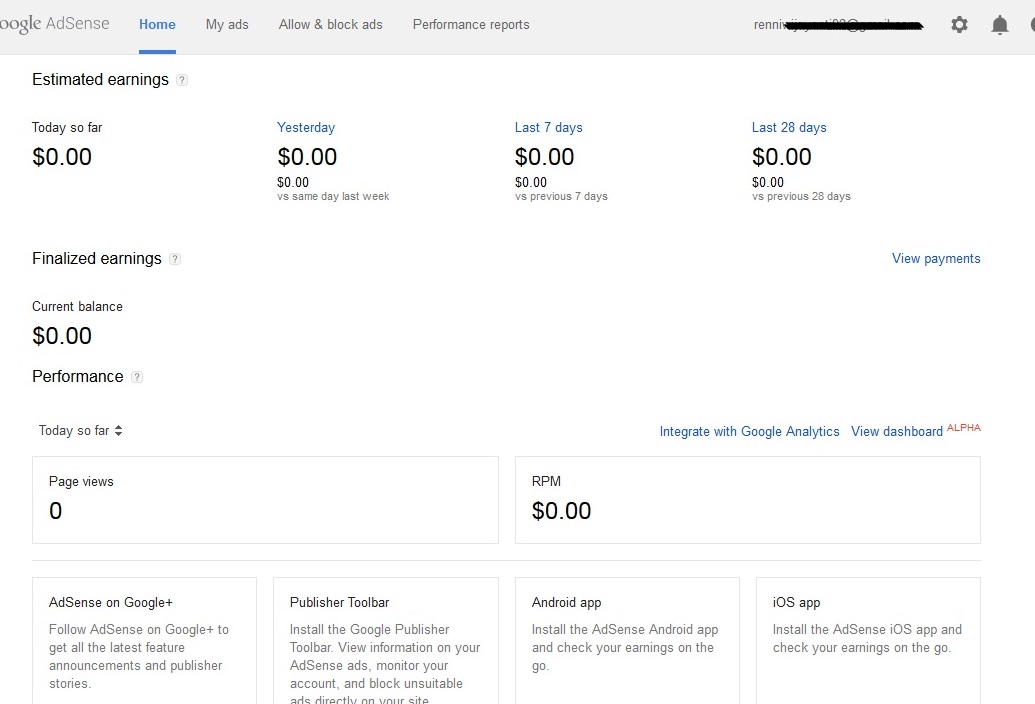The height and width of the screenshot is (704, 1035).
Task: Click the View payments link
Action: (936, 259)
